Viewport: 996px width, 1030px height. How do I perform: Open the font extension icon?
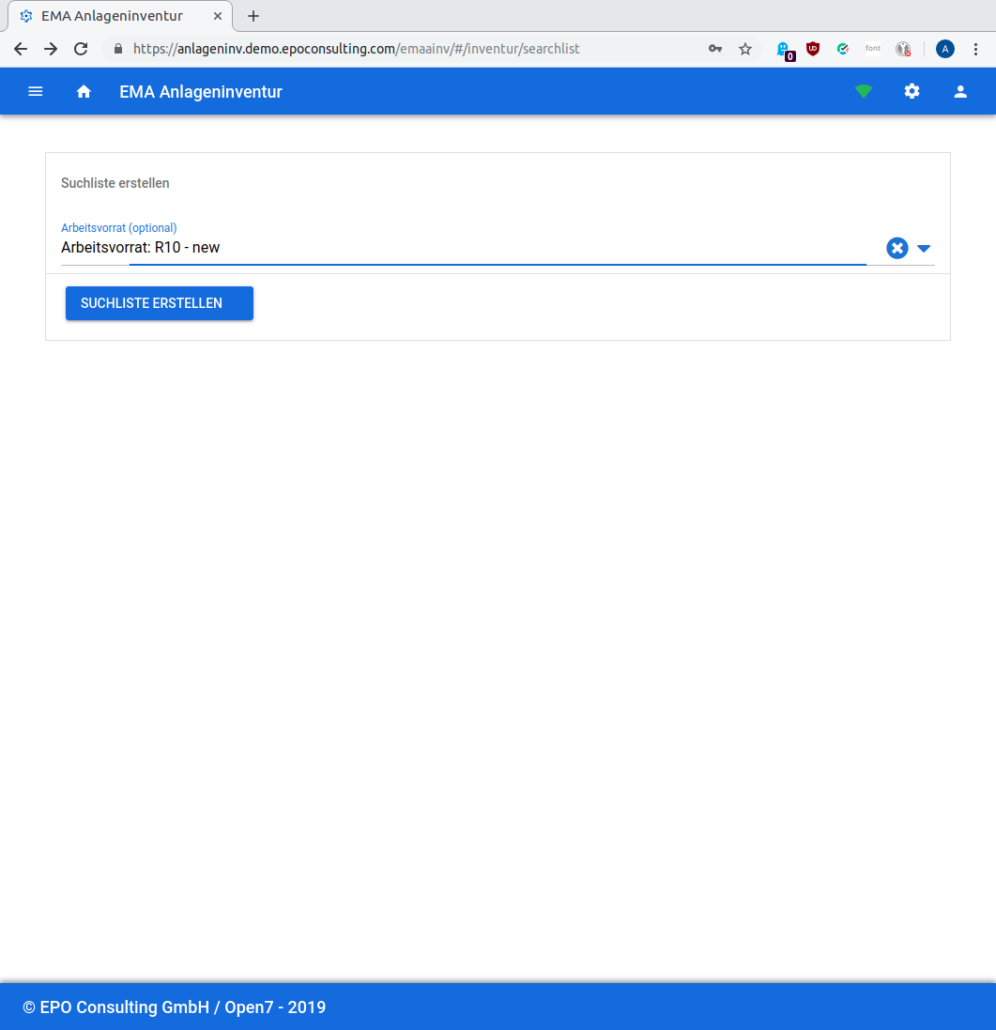pyautogui.click(x=872, y=49)
